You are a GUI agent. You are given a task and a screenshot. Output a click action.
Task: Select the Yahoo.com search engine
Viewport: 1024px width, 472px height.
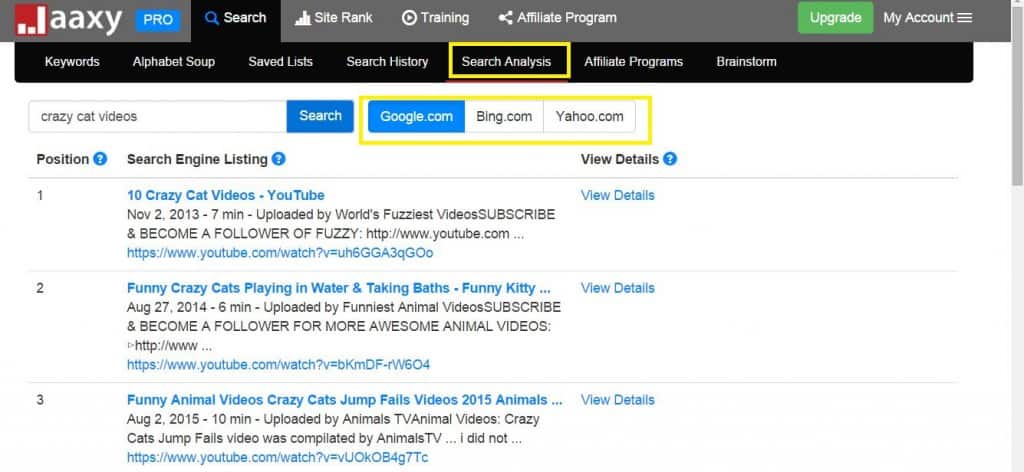[589, 117]
